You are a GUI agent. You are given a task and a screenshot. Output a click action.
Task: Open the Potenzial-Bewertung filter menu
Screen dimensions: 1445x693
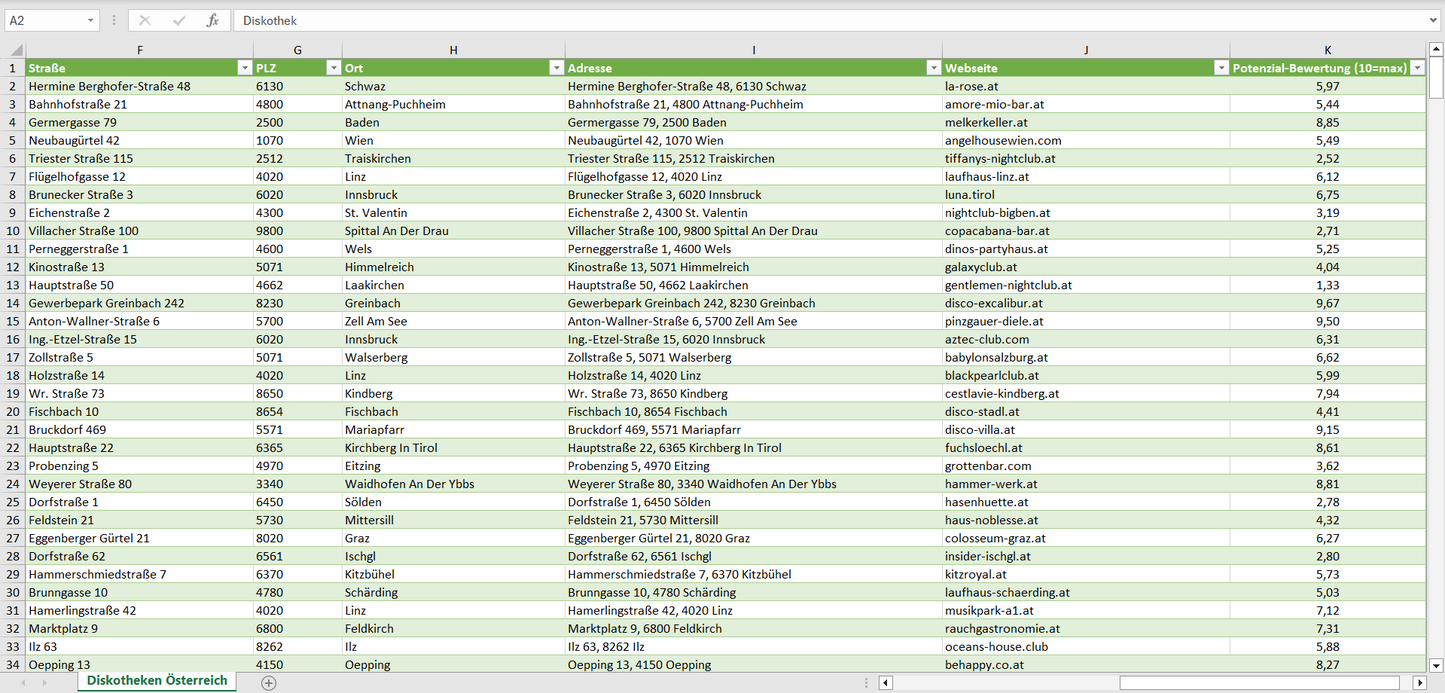tap(1416, 67)
